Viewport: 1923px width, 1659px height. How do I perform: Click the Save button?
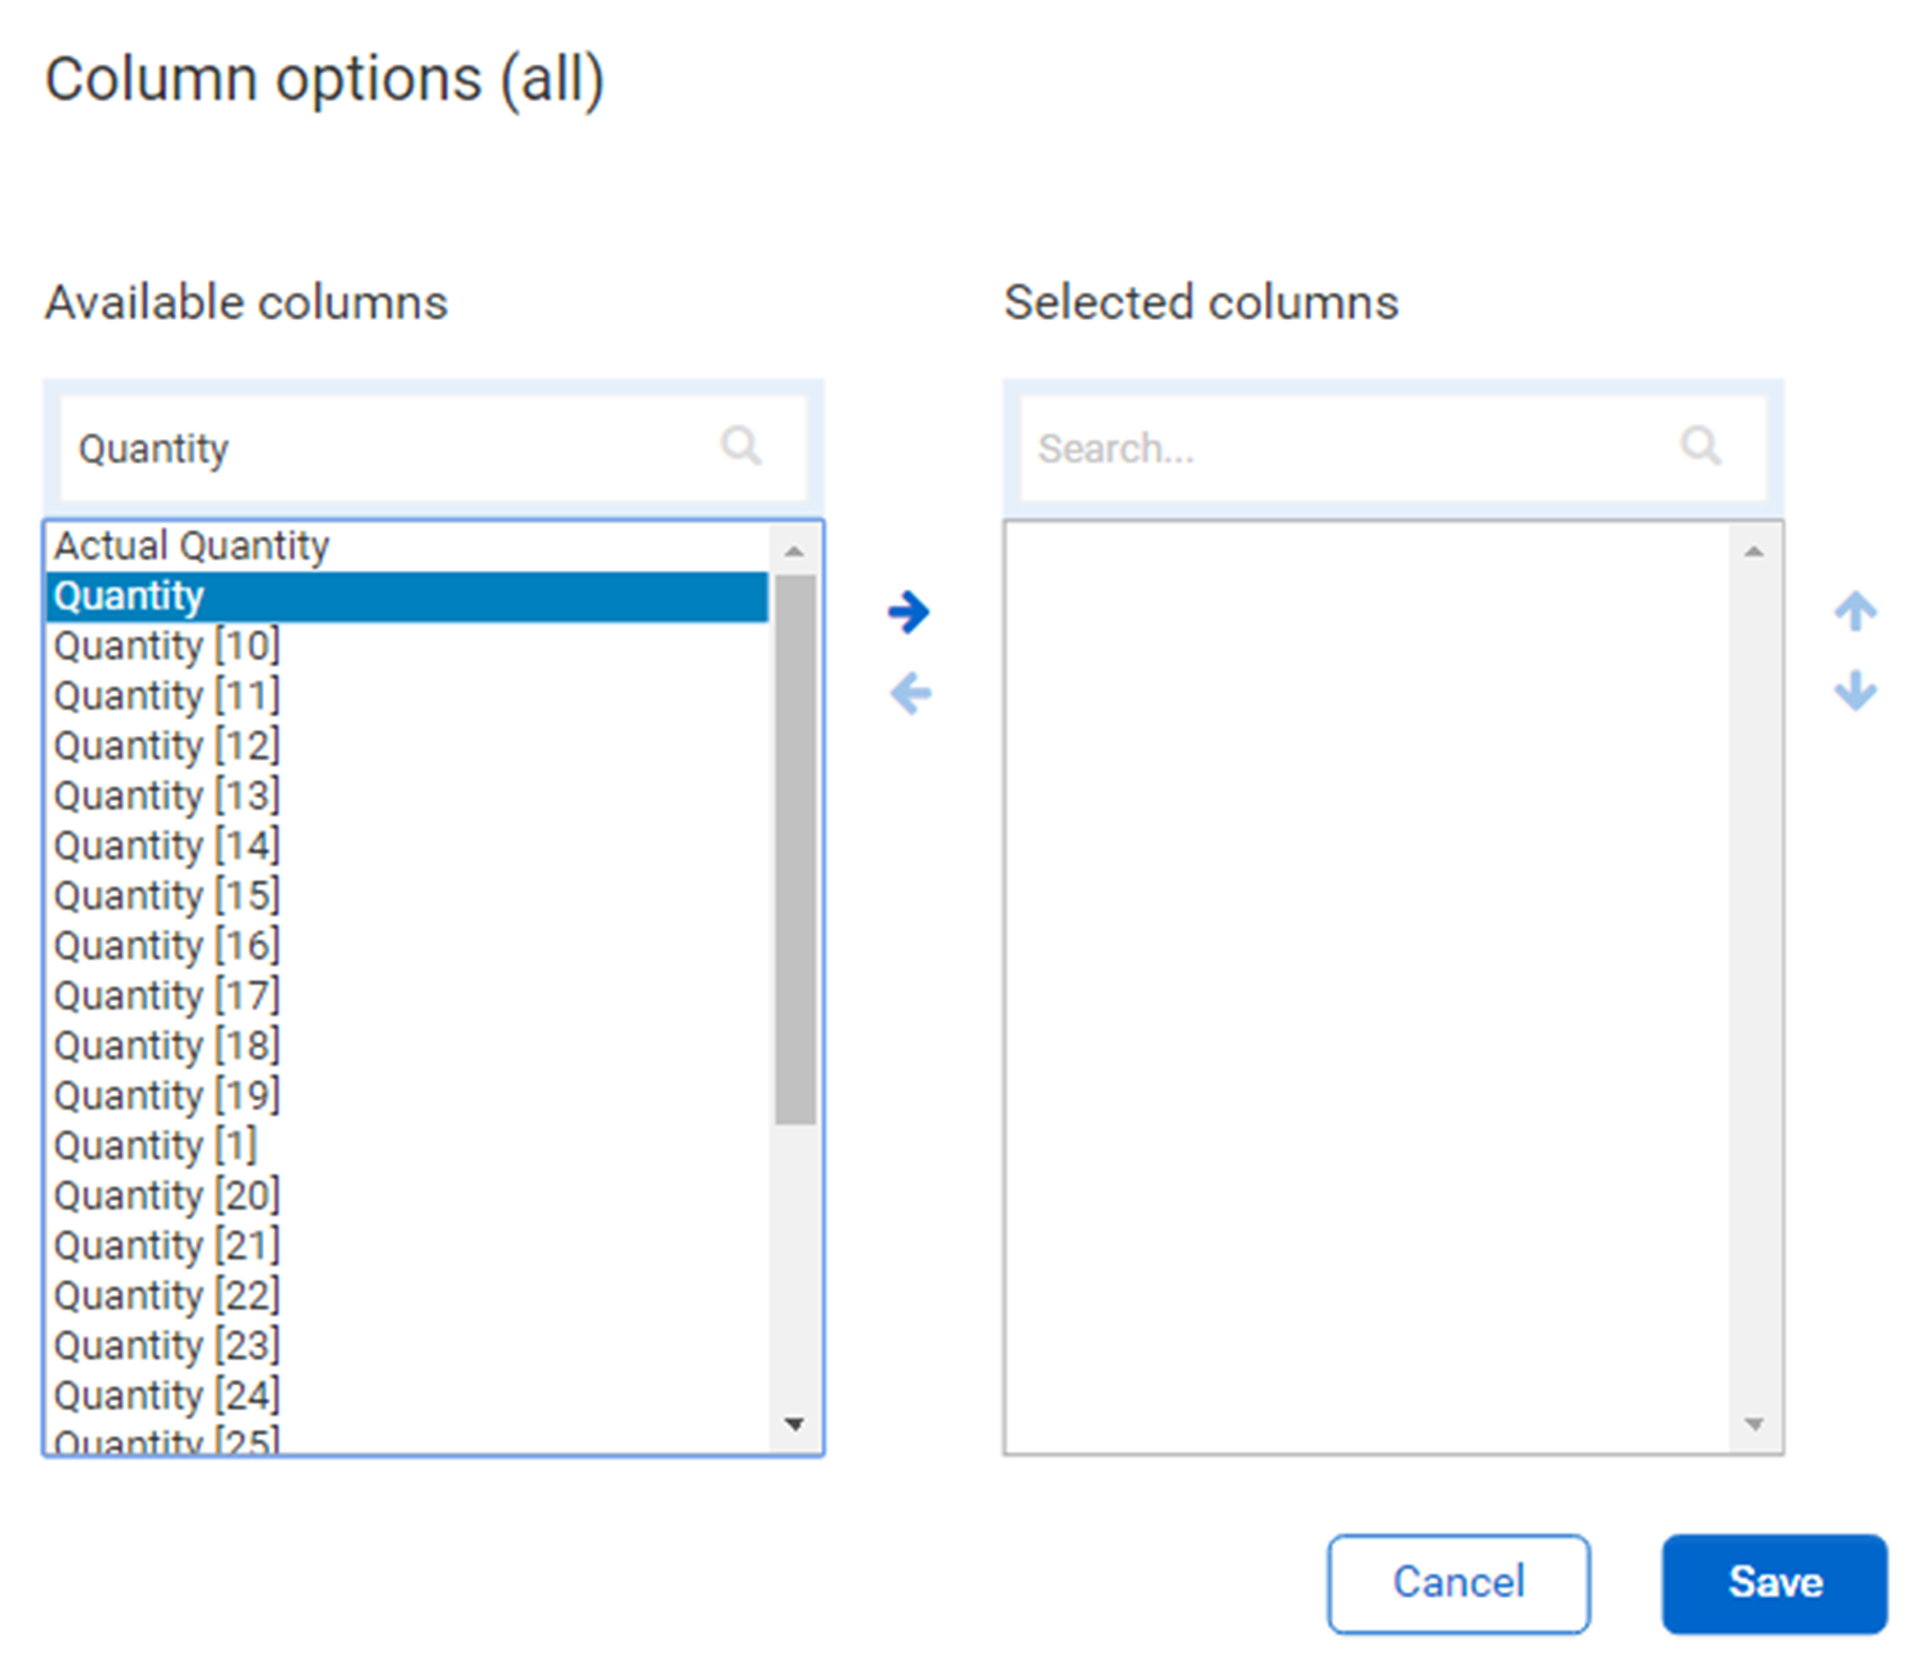(1774, 1583)
